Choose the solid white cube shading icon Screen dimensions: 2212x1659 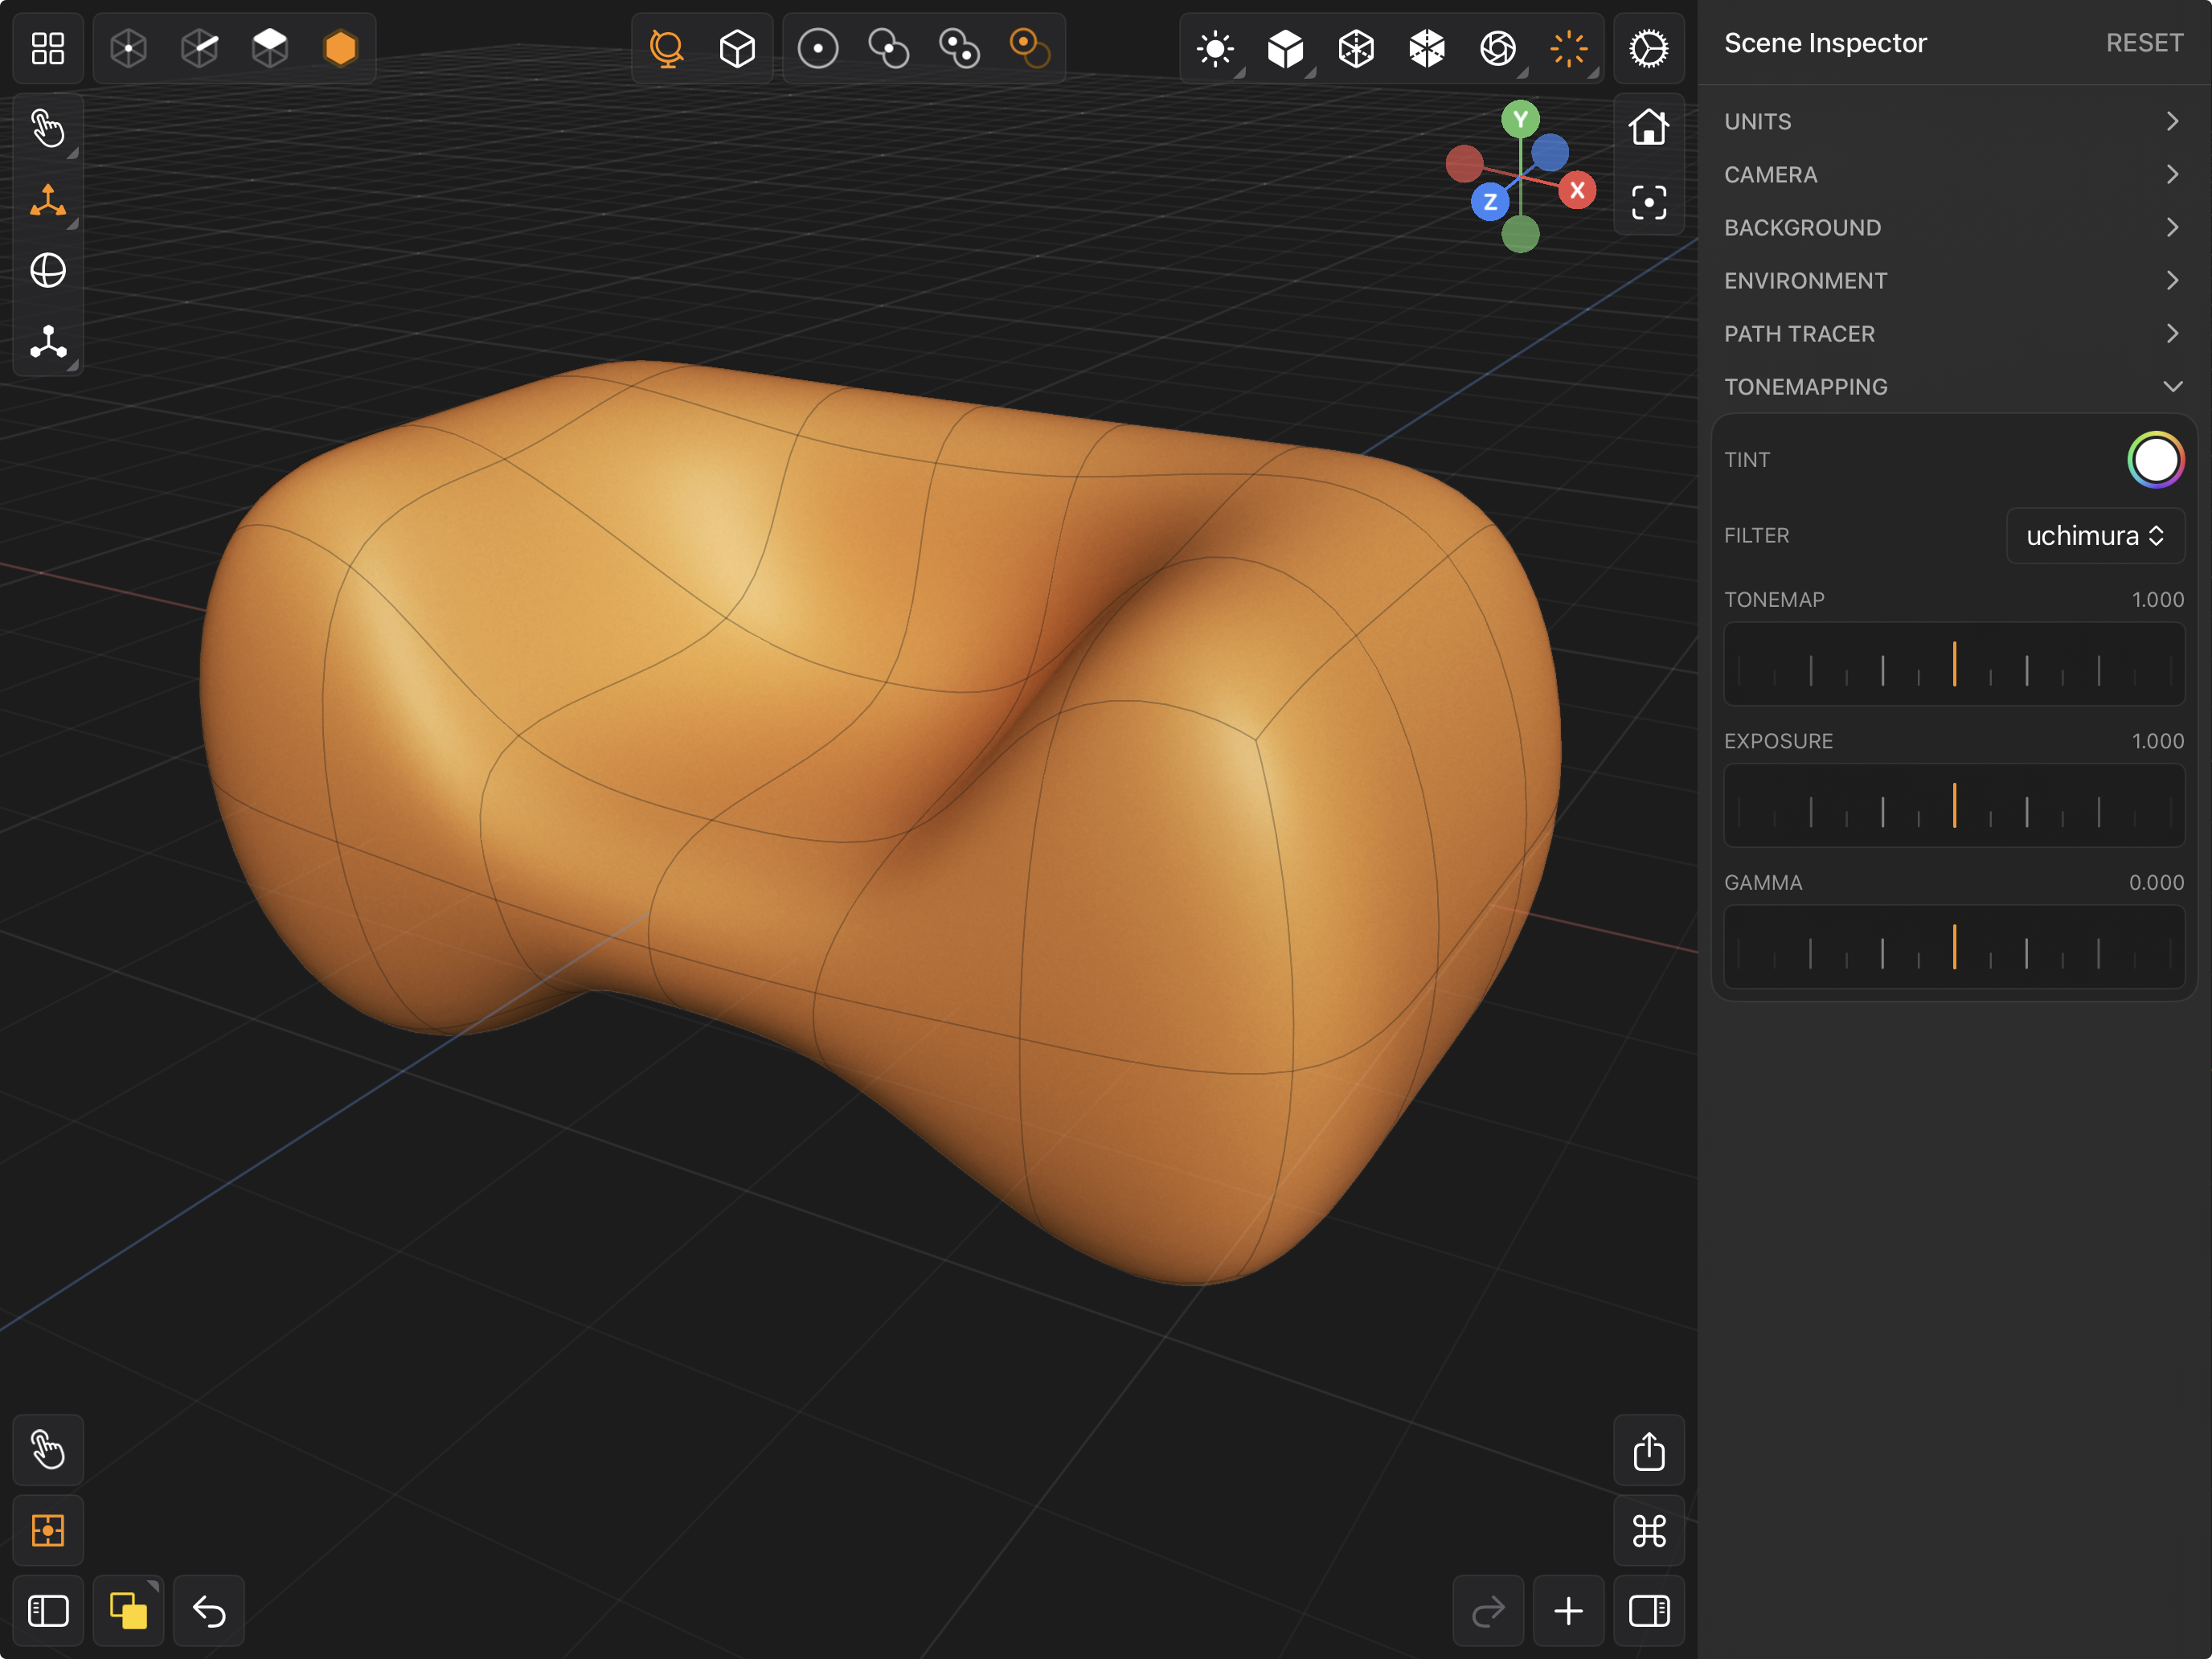point(1286,48)
